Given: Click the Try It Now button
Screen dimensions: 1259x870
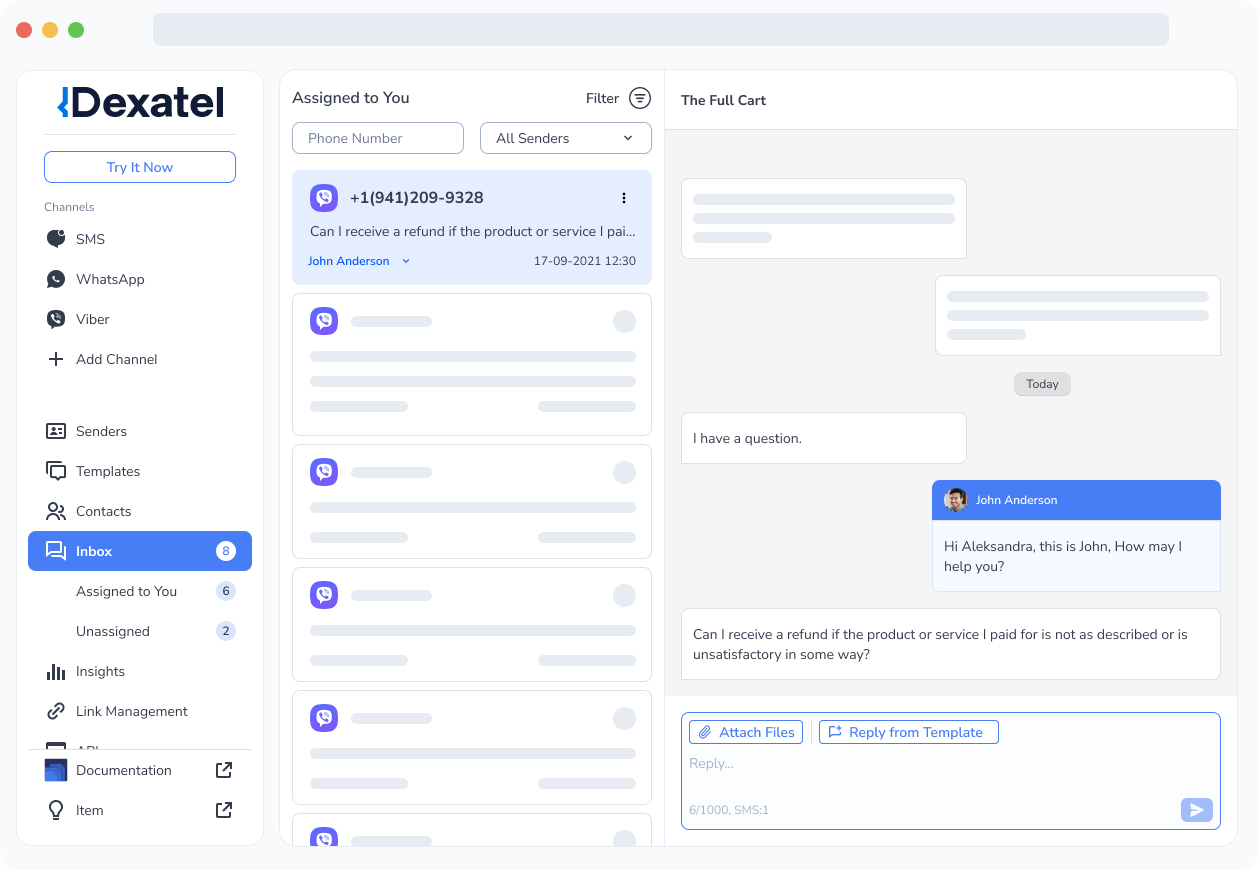Looking at the screenshot, I should point(139,167).
